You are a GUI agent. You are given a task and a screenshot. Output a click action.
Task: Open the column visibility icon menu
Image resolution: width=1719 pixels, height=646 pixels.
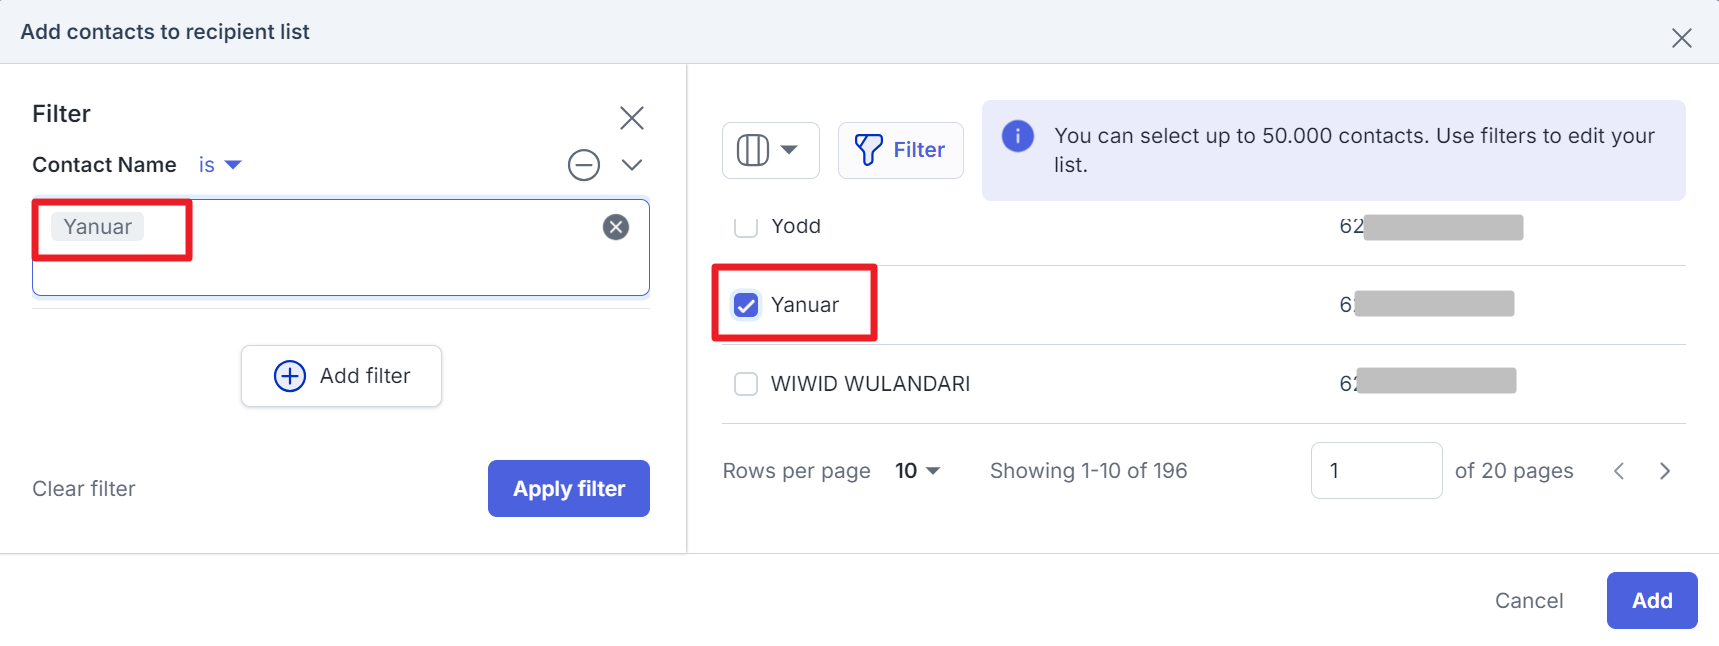point(770,150)
